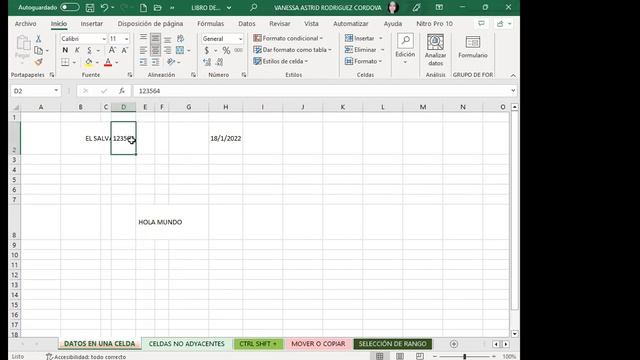Click the Percent style icon
This screenshot has width=640, height=360.
click(x=226, y=50)
